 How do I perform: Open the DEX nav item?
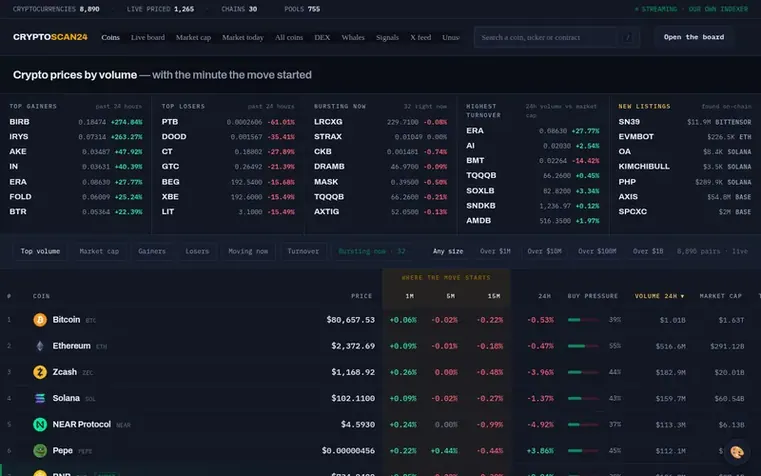[x=322, y=37]
